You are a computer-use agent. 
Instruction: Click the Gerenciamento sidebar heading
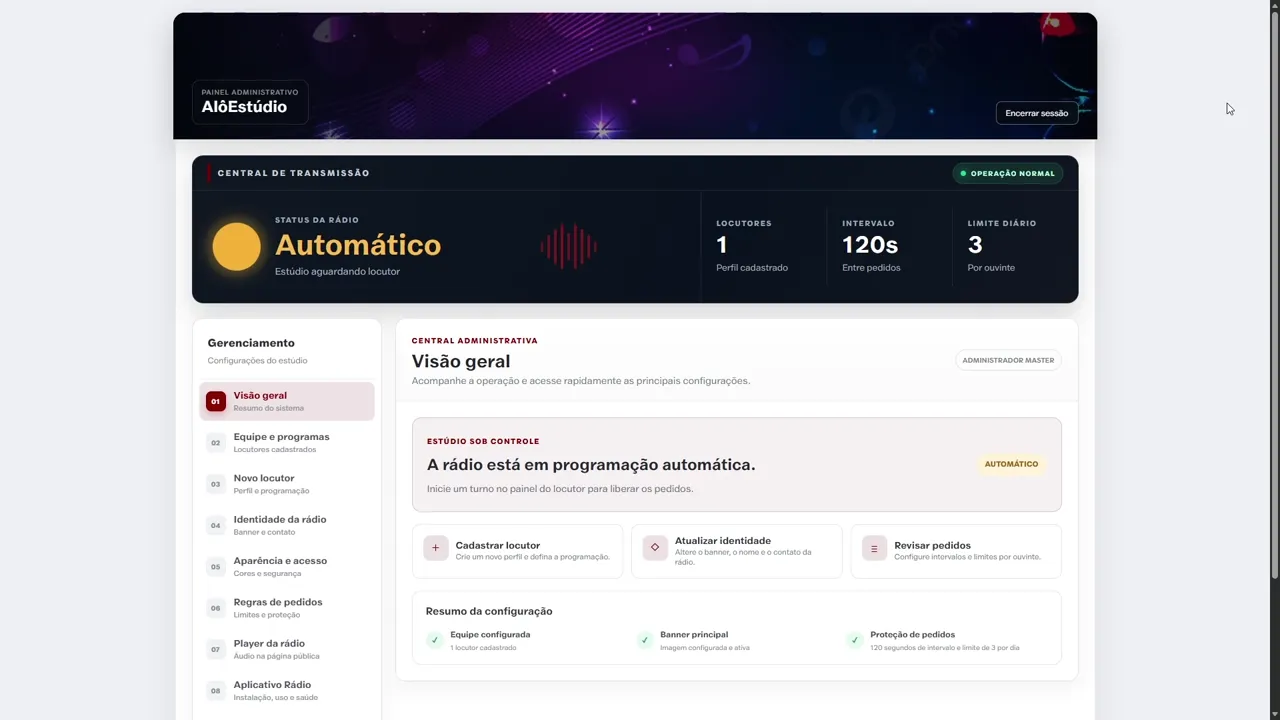pos(251,343)
